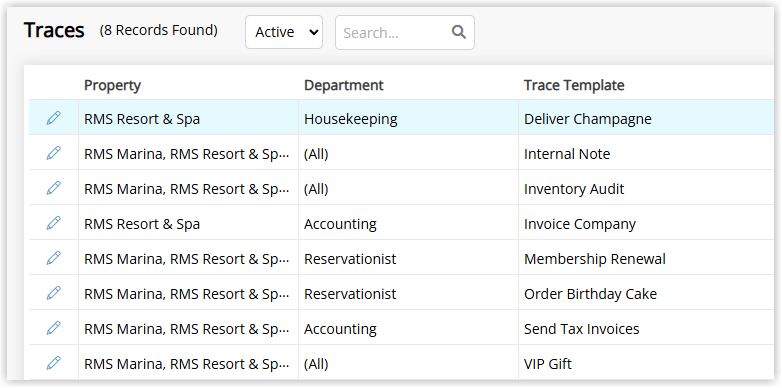This screenshot has width=782, height=388.
Task: Click edit pencil for Invoice Company row
Action: point(53,223)
